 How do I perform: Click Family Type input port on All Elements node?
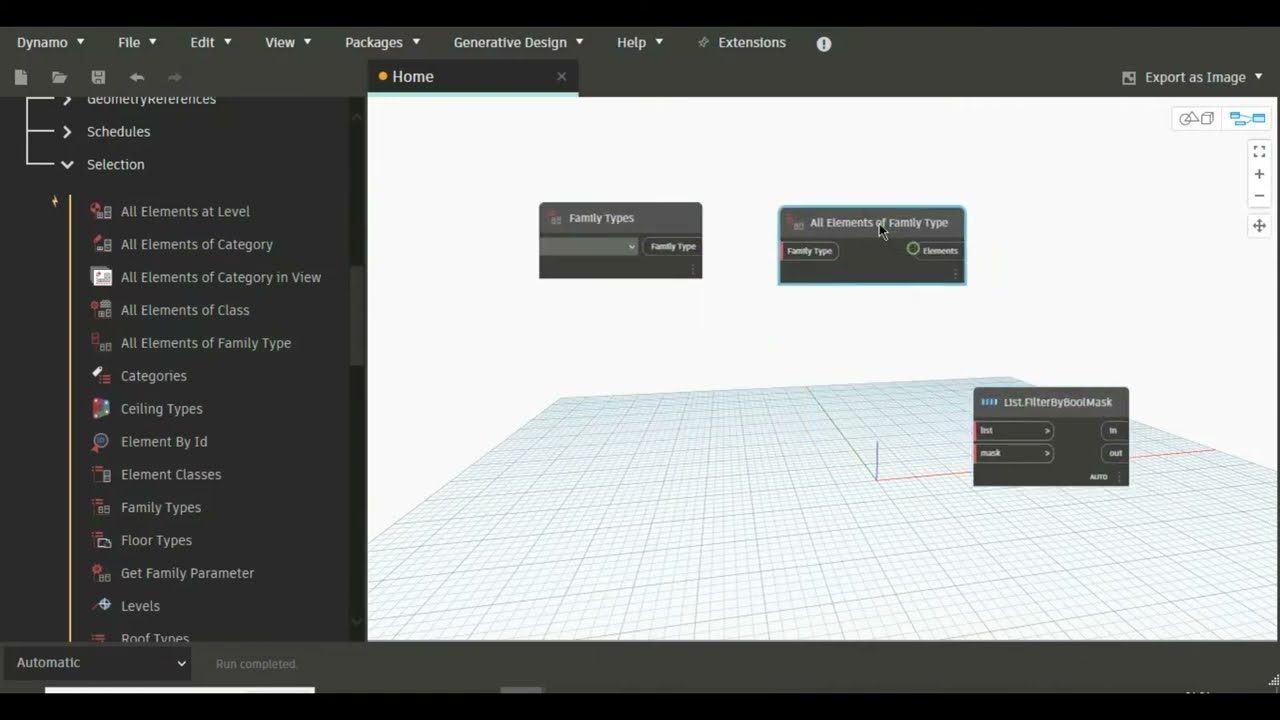(809, 250)
